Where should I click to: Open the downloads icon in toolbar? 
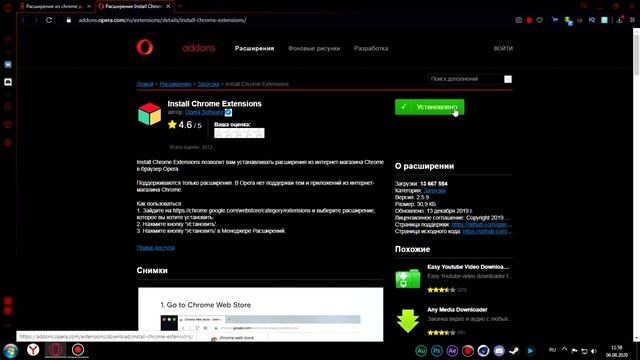[x=620, y=20]
